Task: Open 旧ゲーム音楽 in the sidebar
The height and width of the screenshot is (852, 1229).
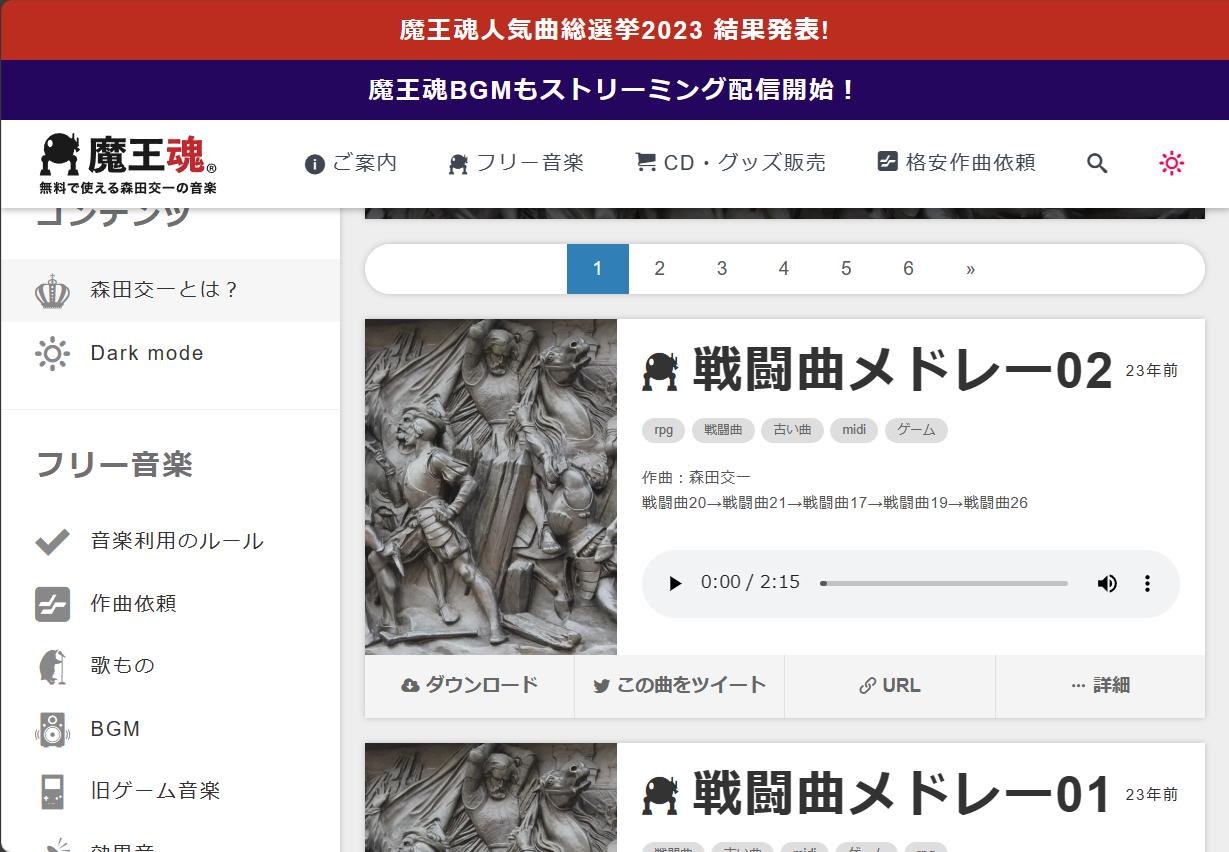Action: [170, 791]
